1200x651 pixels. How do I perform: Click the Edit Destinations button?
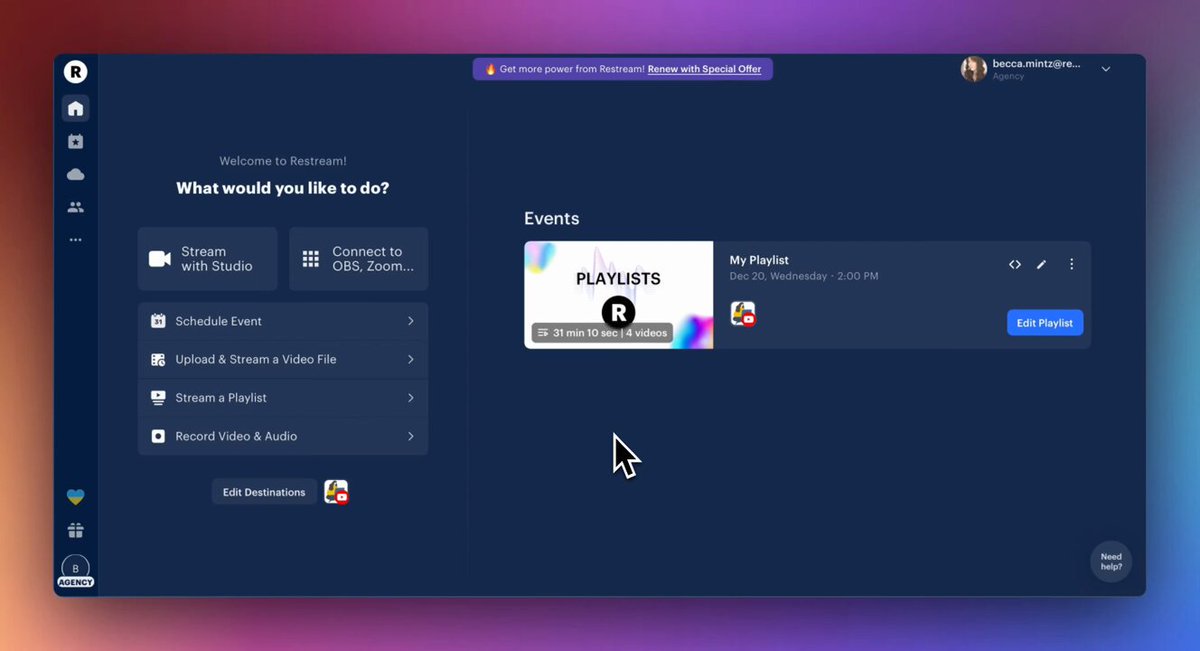pyautogui.click(x=264, y=492)
